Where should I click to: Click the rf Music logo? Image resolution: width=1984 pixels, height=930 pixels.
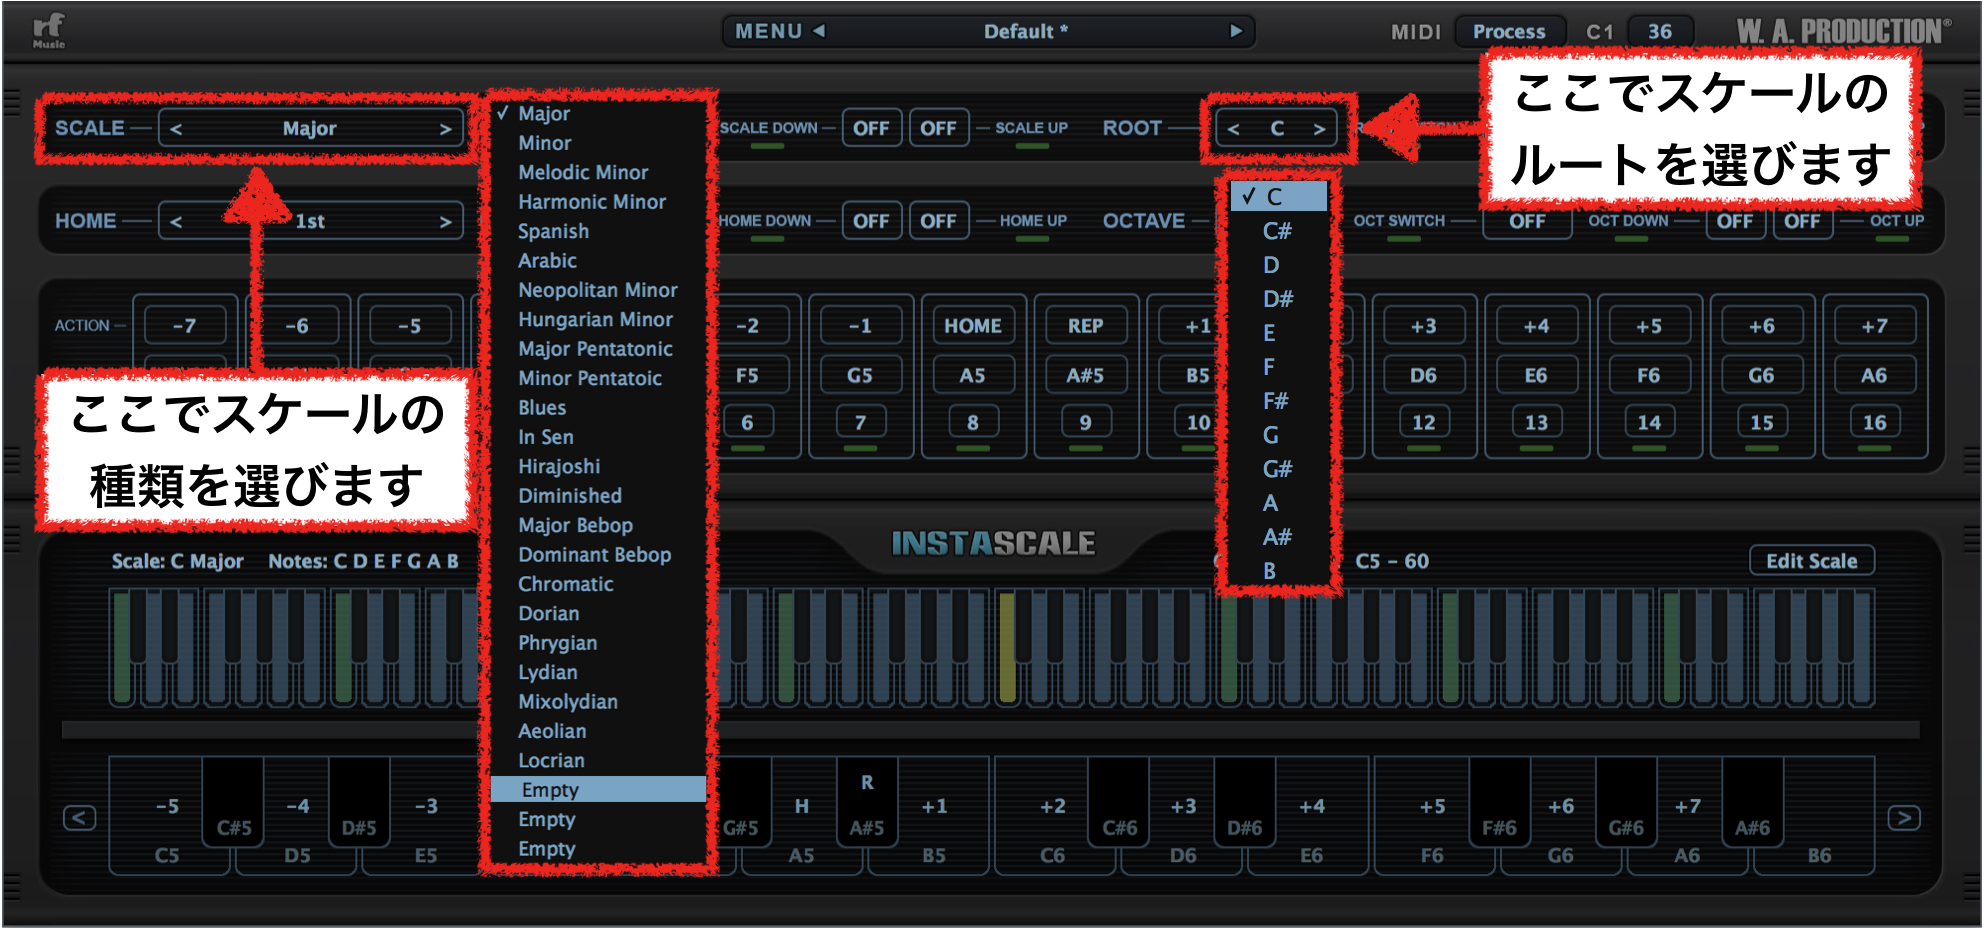(48, 30)
